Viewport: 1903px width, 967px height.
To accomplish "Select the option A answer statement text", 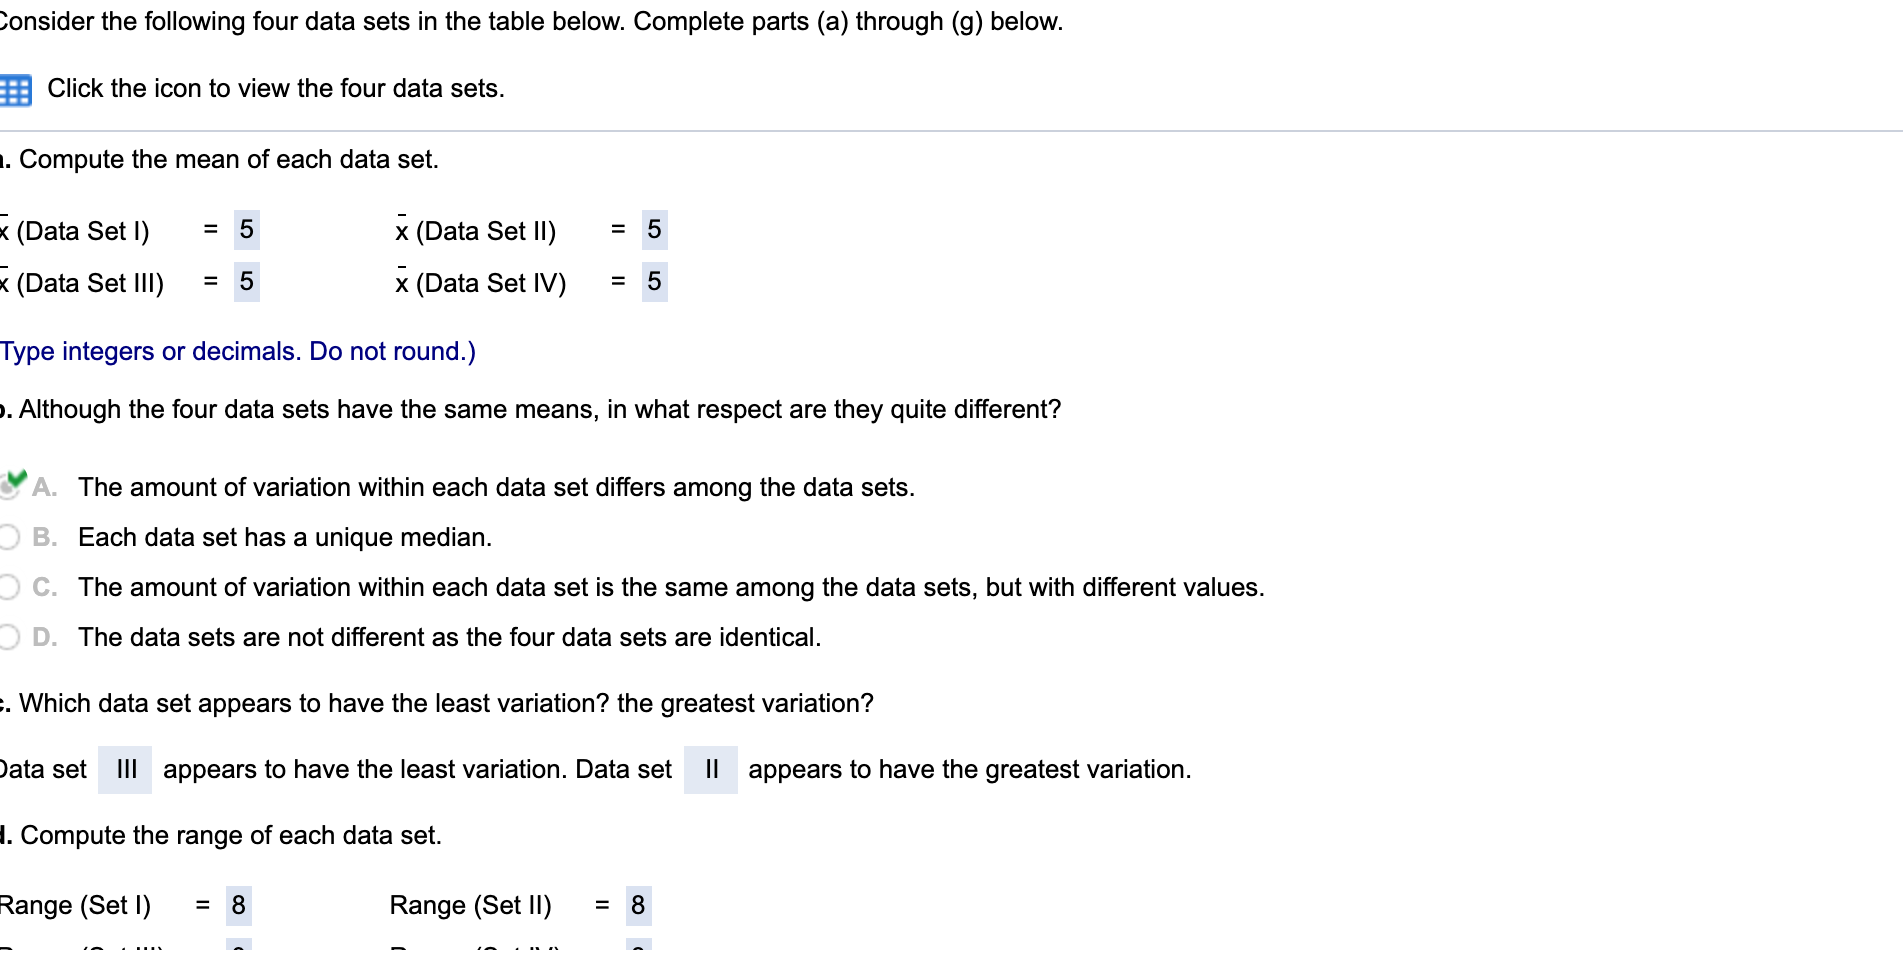I will pos(496,487).
